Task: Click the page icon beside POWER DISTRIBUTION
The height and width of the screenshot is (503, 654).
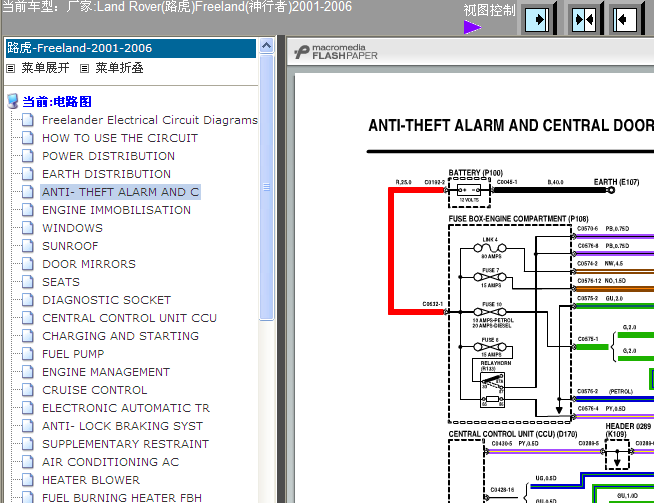Action: click(28, 156)
